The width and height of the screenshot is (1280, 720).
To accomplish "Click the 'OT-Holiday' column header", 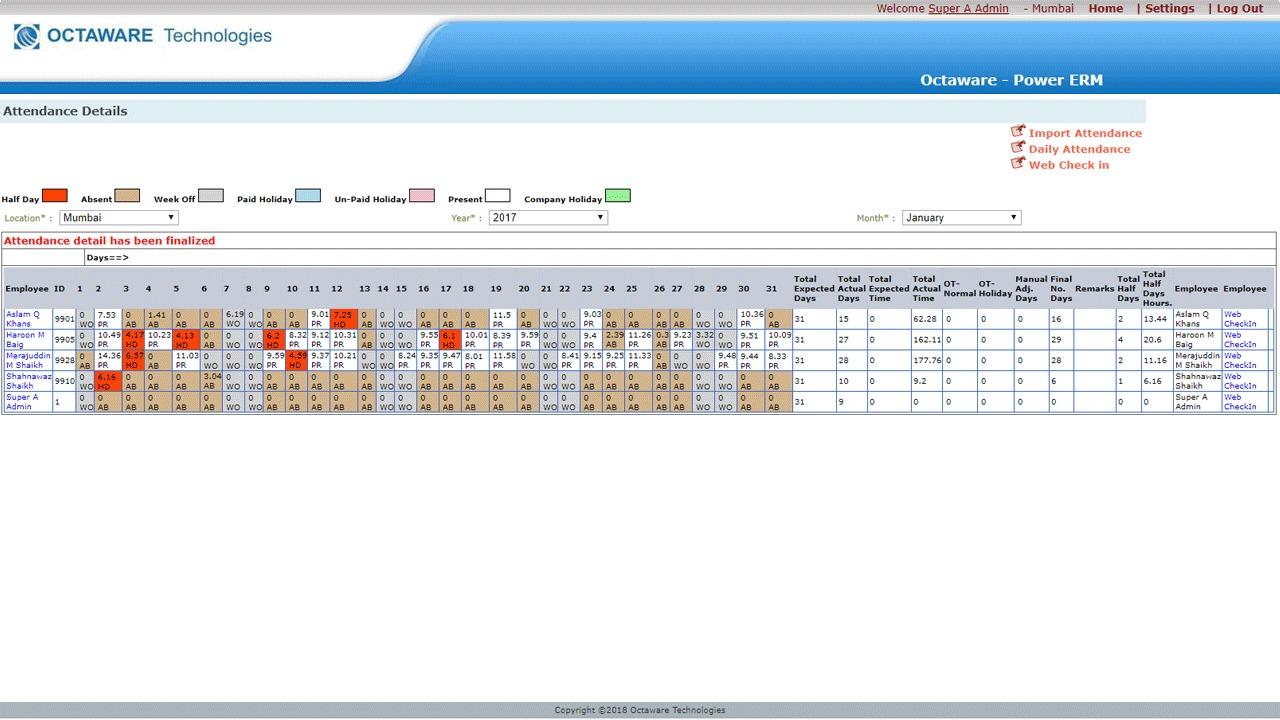I will pos(995,289).
